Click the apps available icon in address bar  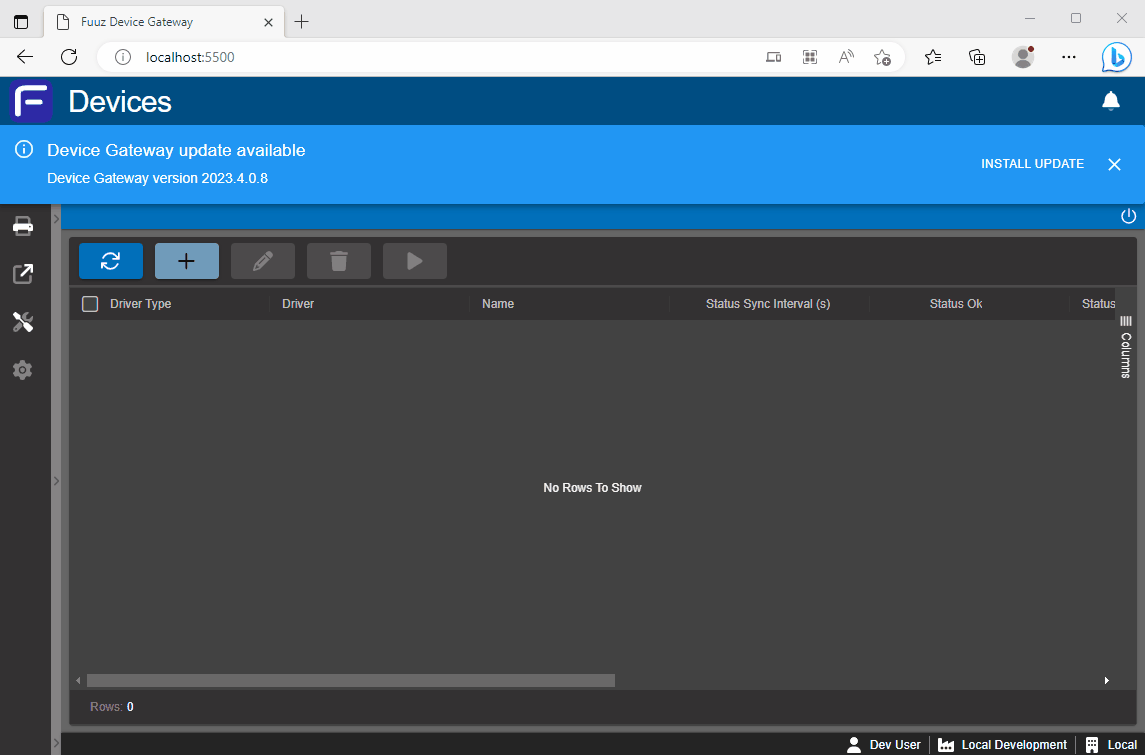810,57
